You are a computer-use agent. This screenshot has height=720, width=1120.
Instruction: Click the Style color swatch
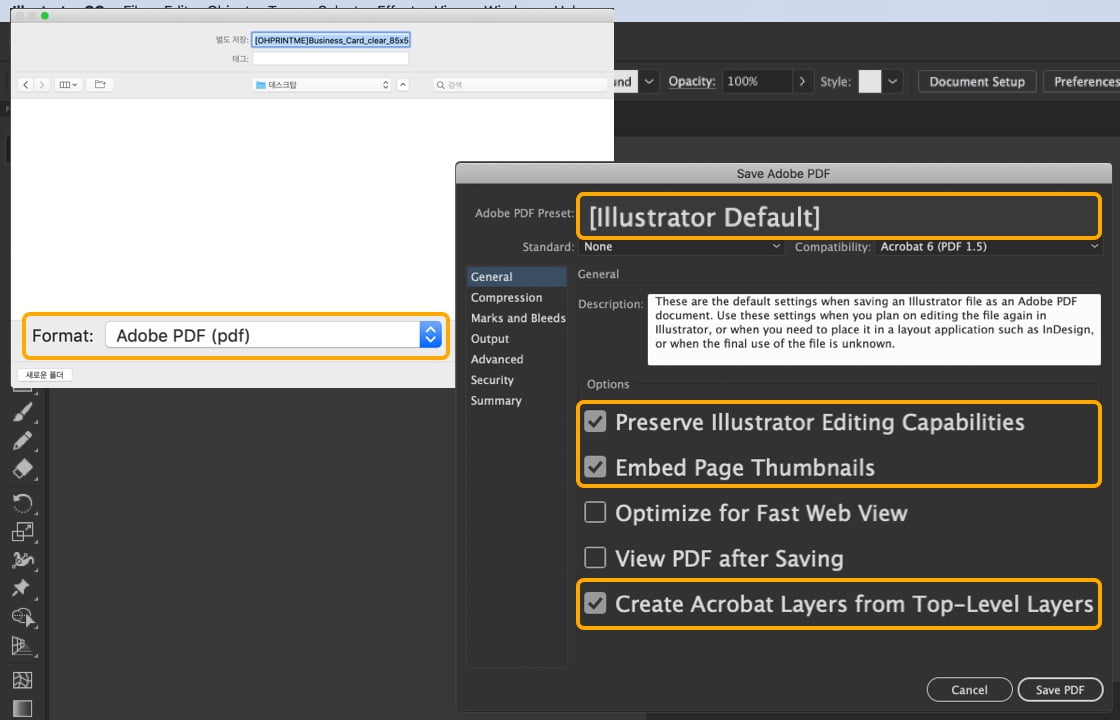coord(869,81)
